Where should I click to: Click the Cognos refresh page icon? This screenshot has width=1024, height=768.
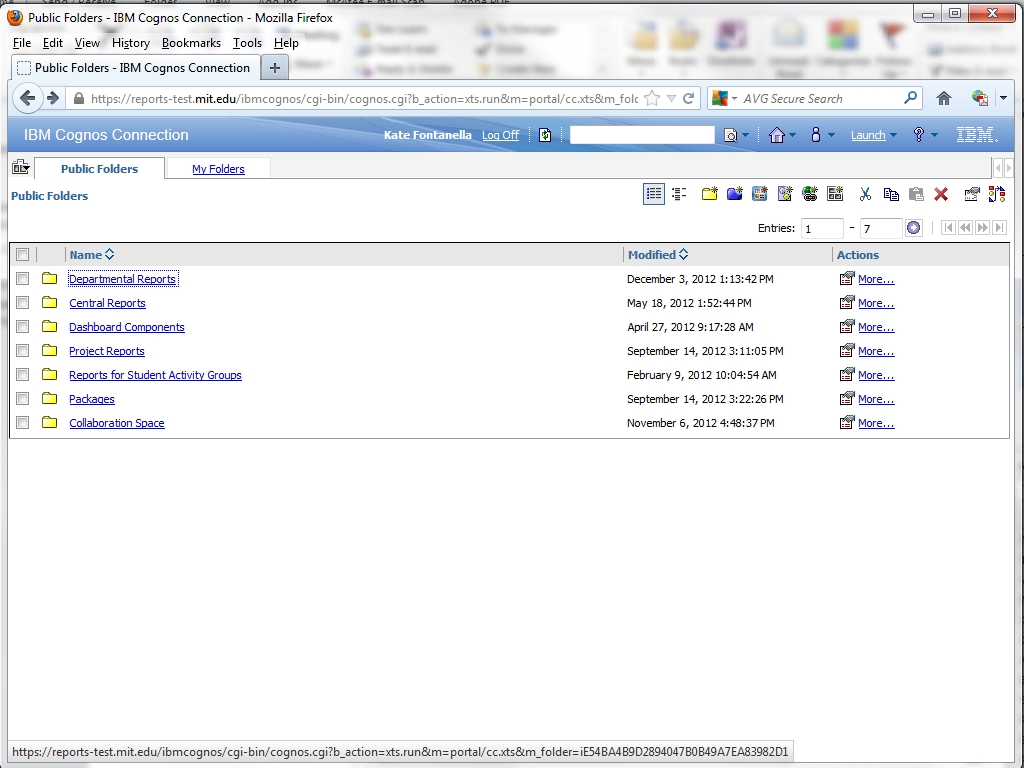click(545, 135)
